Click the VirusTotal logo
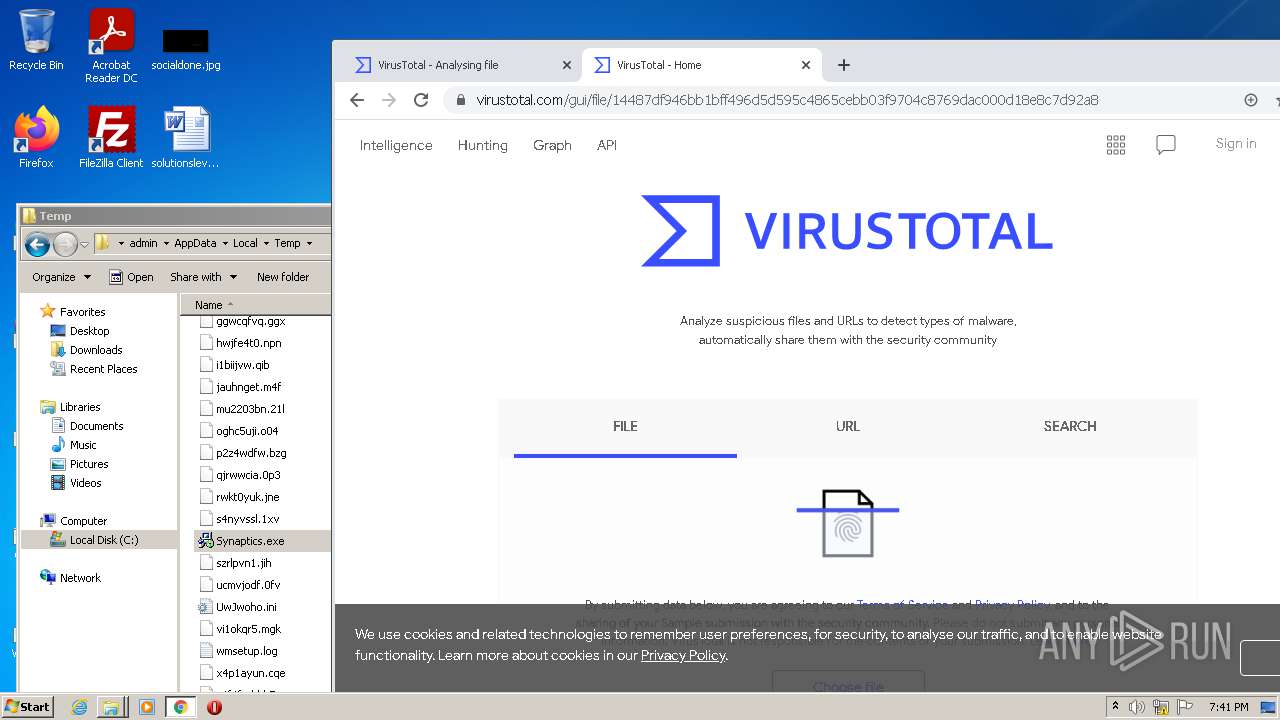The width and height of the screenshot is (1280, 720). point(847,231)
